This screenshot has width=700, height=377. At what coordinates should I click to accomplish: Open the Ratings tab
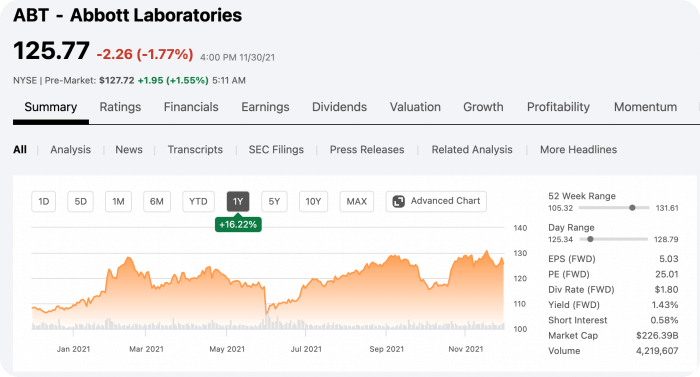pos(120,107)
